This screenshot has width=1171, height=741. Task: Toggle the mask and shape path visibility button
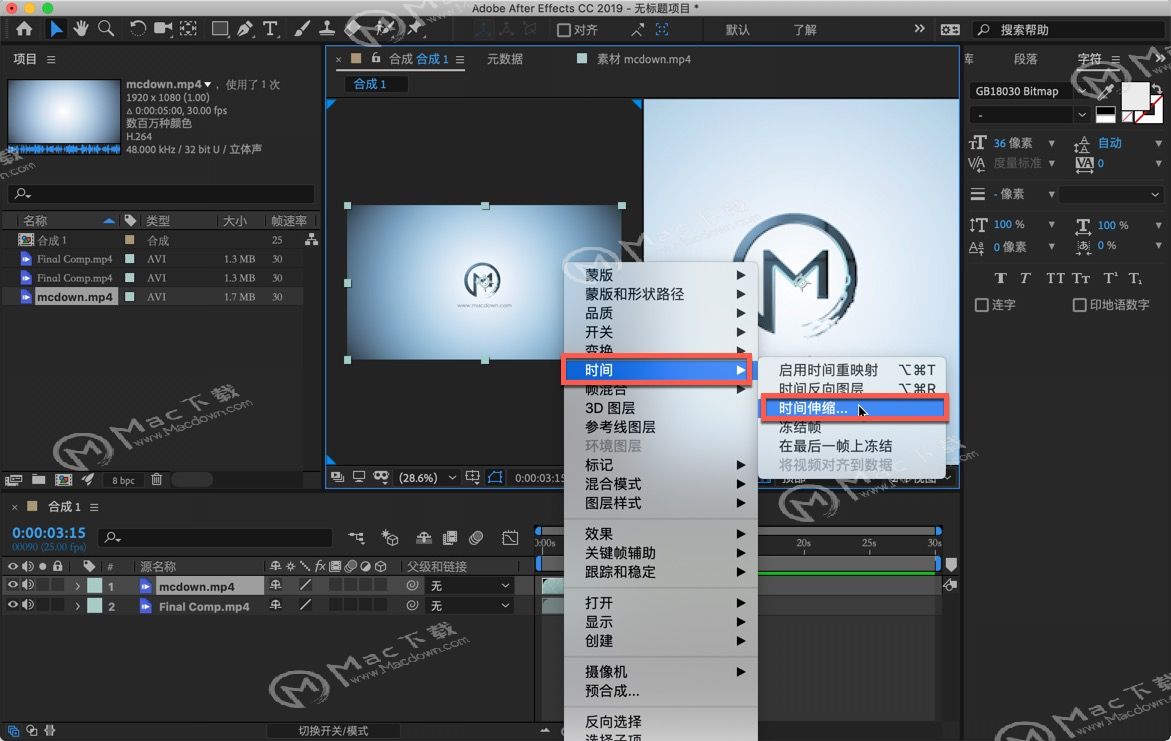click(x=495, y=477)
